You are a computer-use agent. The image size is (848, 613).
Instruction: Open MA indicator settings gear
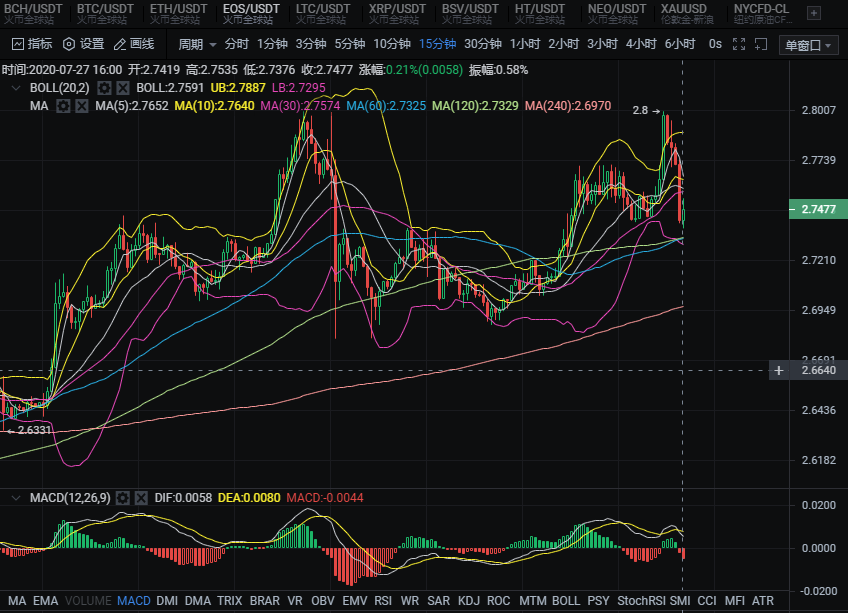pos(63,105)
